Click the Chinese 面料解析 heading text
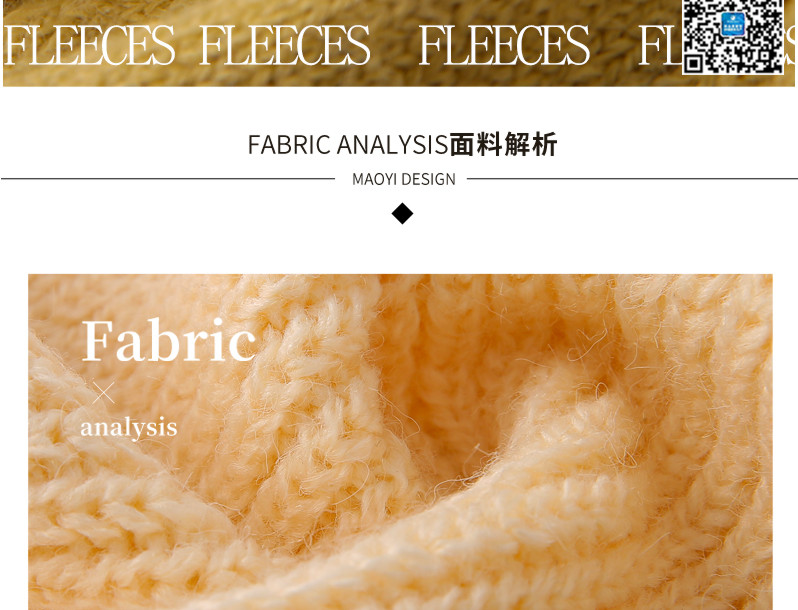Viewport: 798px width, 610px height. point(503,144)
